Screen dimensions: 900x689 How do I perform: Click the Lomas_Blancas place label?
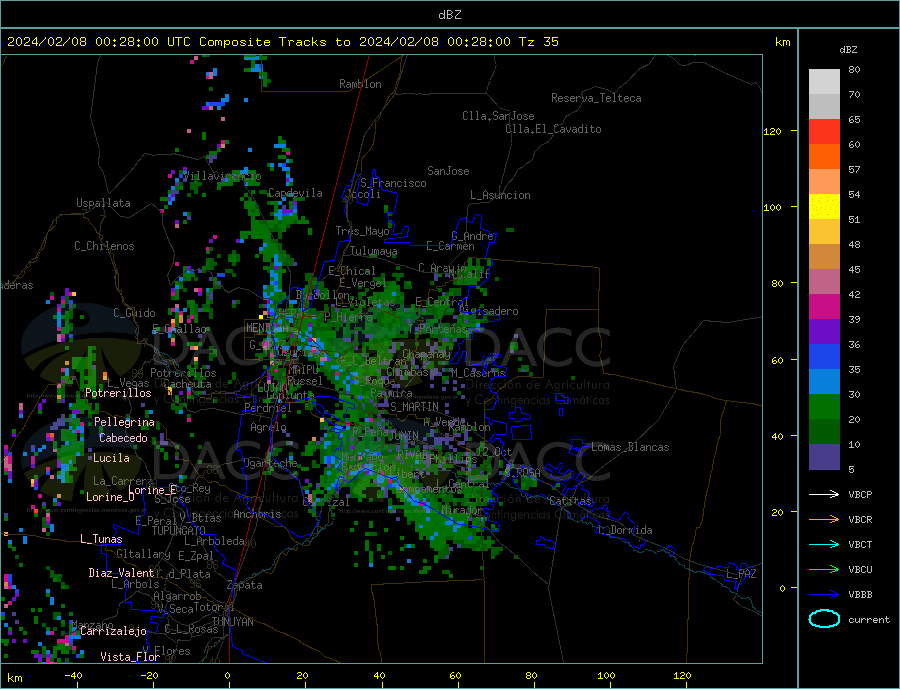(x=630, y=447)
